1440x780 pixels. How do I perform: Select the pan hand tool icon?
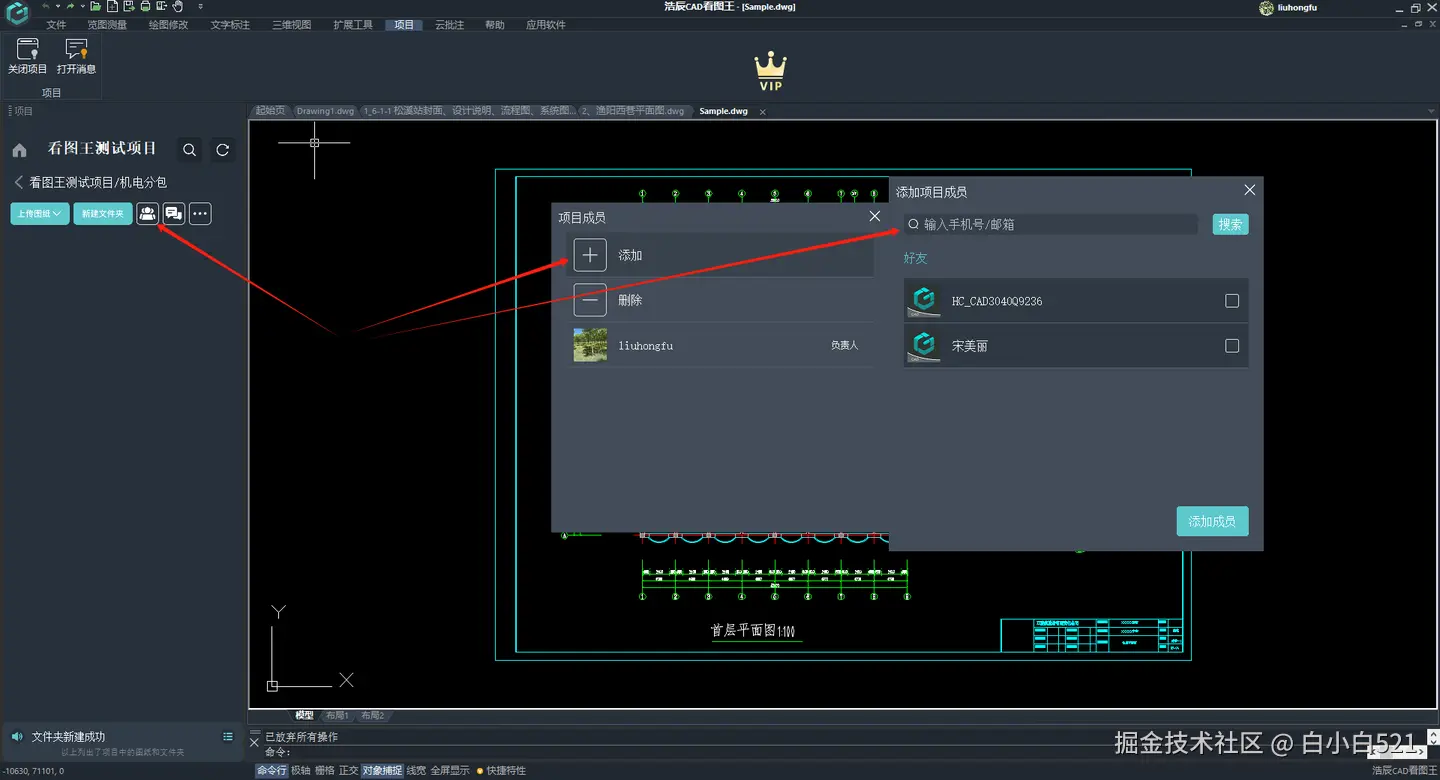(178, 6)
